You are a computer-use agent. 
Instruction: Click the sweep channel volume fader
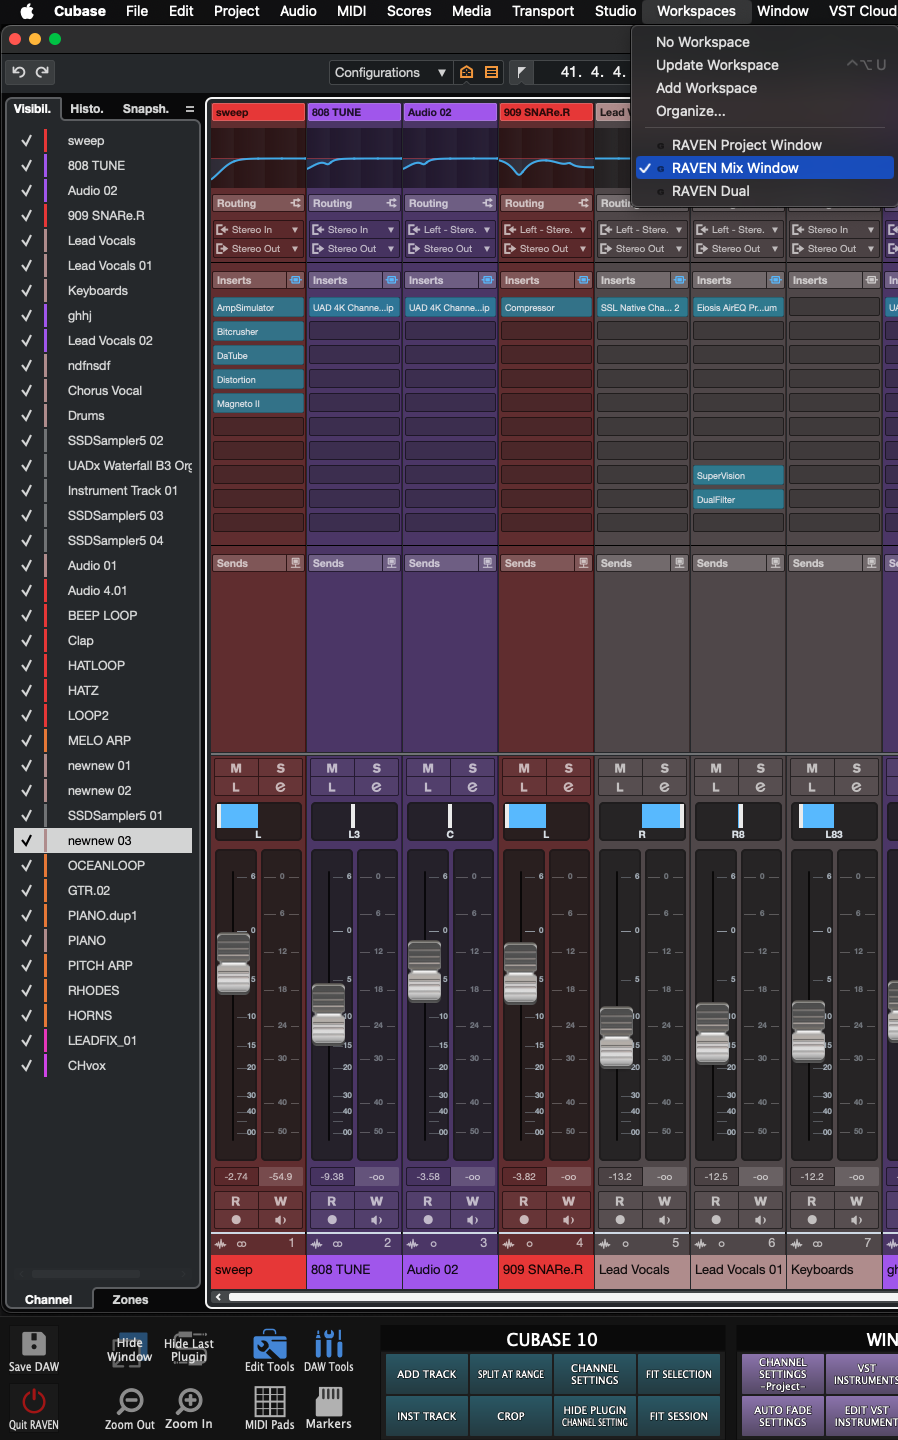[x=234, y=964]
